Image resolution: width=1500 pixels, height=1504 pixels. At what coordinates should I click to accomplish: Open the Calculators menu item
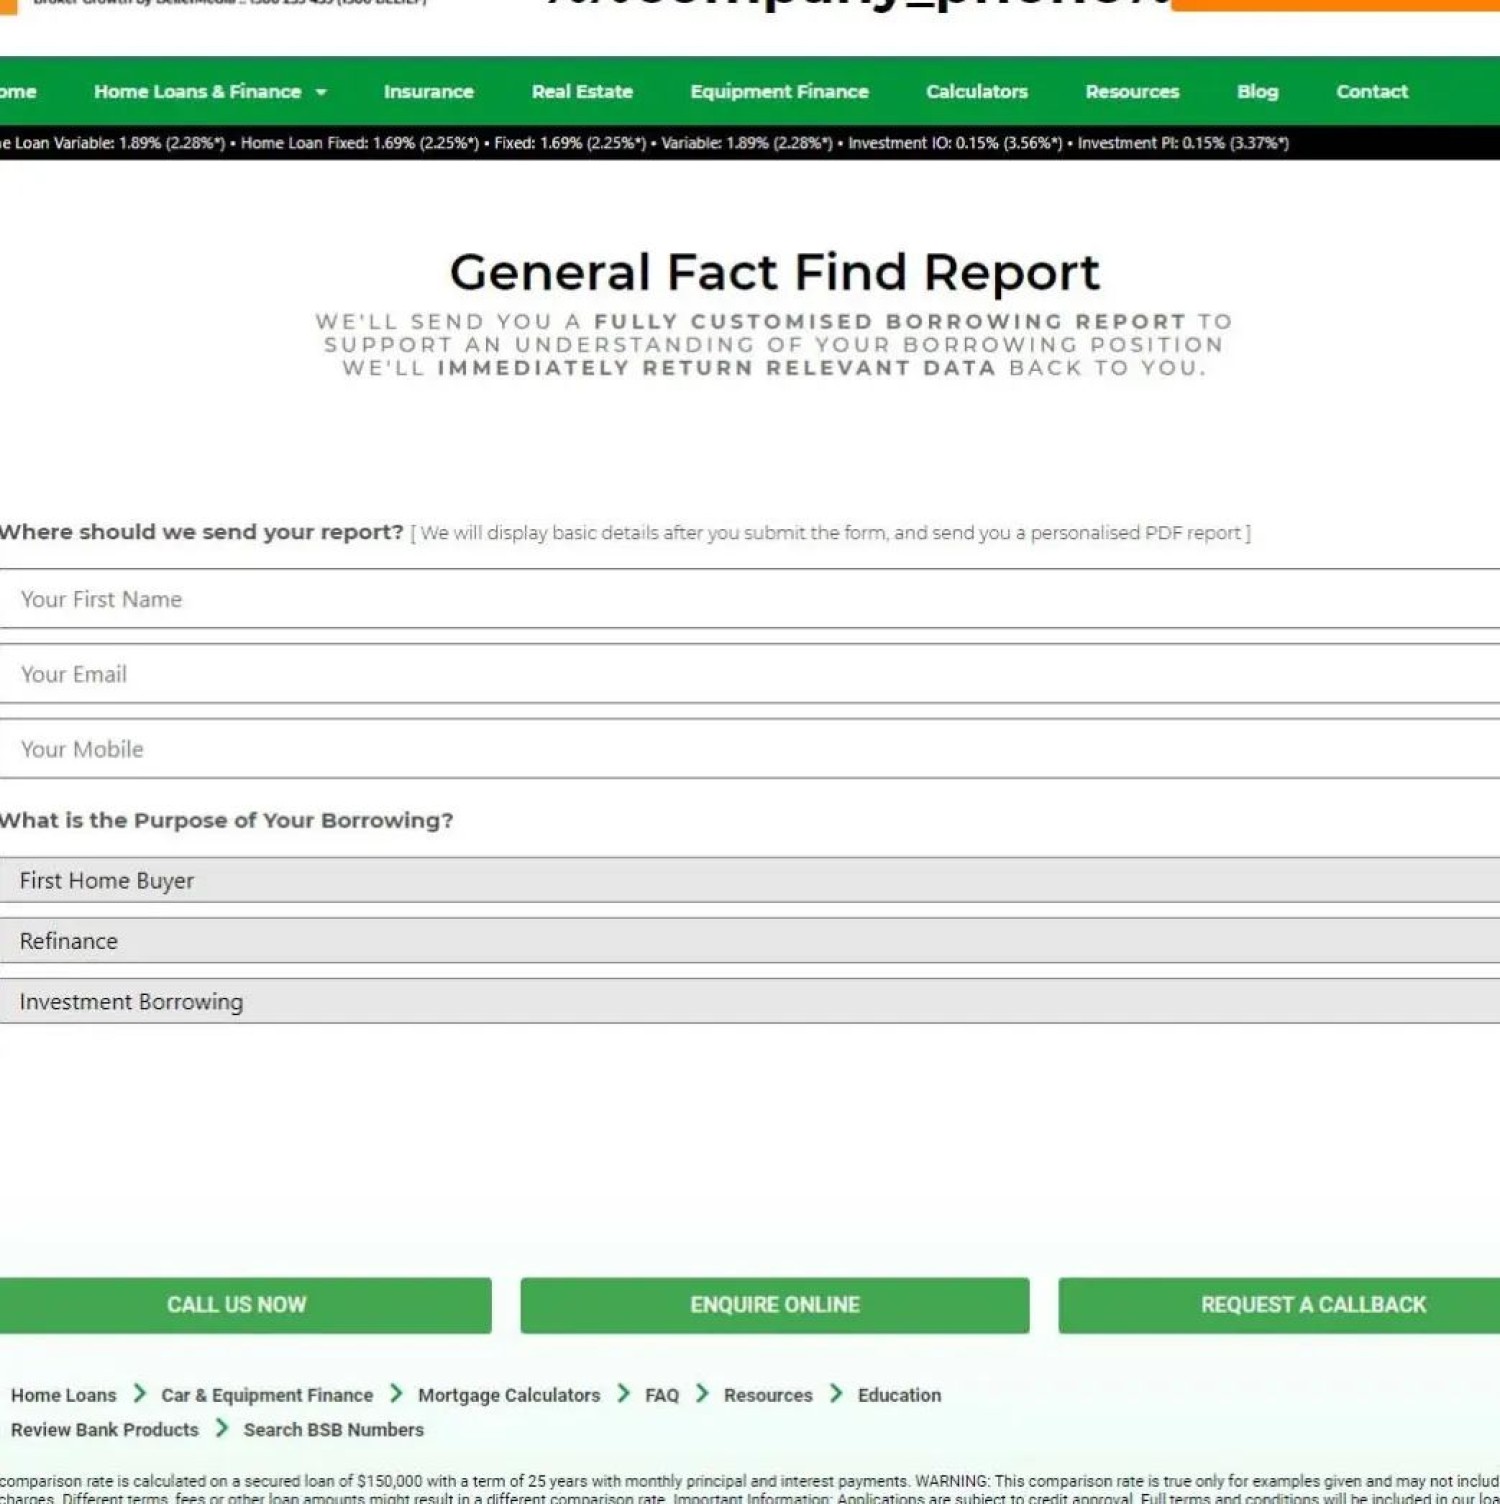(x=976, y=92)
